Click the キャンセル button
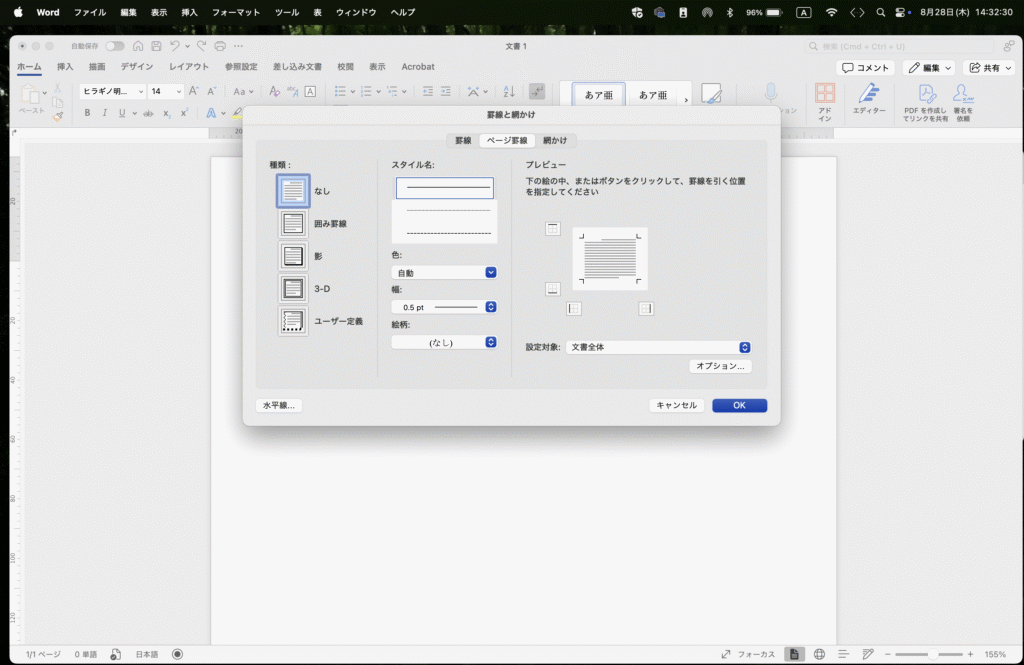The width and height of the screenshot is (1024, 665). [x=676, y=406]
